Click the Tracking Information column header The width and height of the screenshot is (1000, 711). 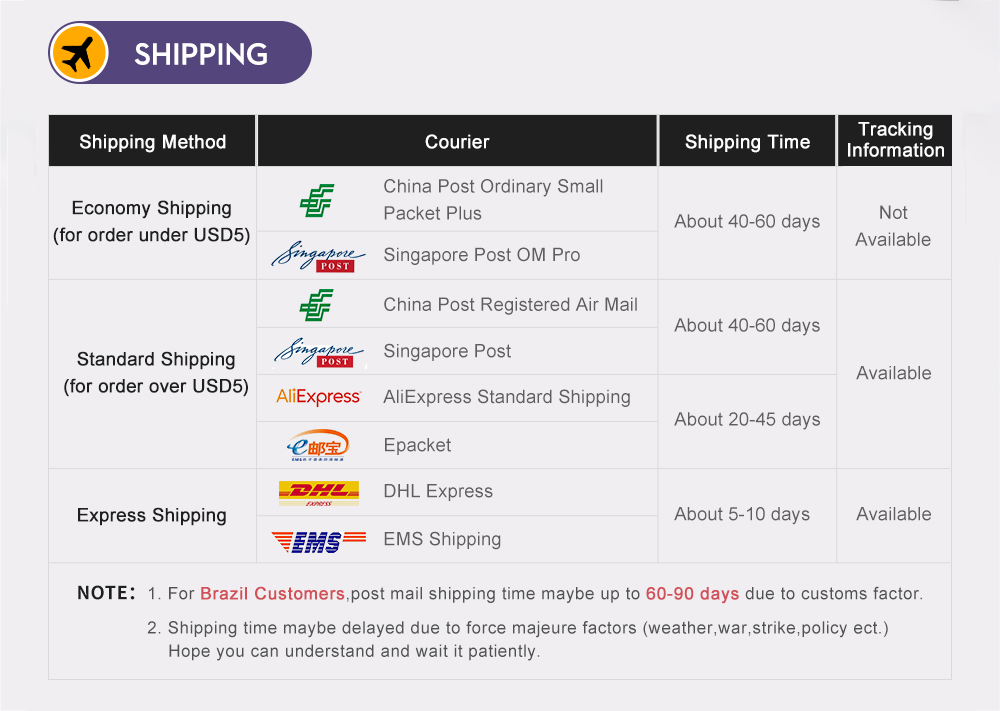(x=894, y=140)
